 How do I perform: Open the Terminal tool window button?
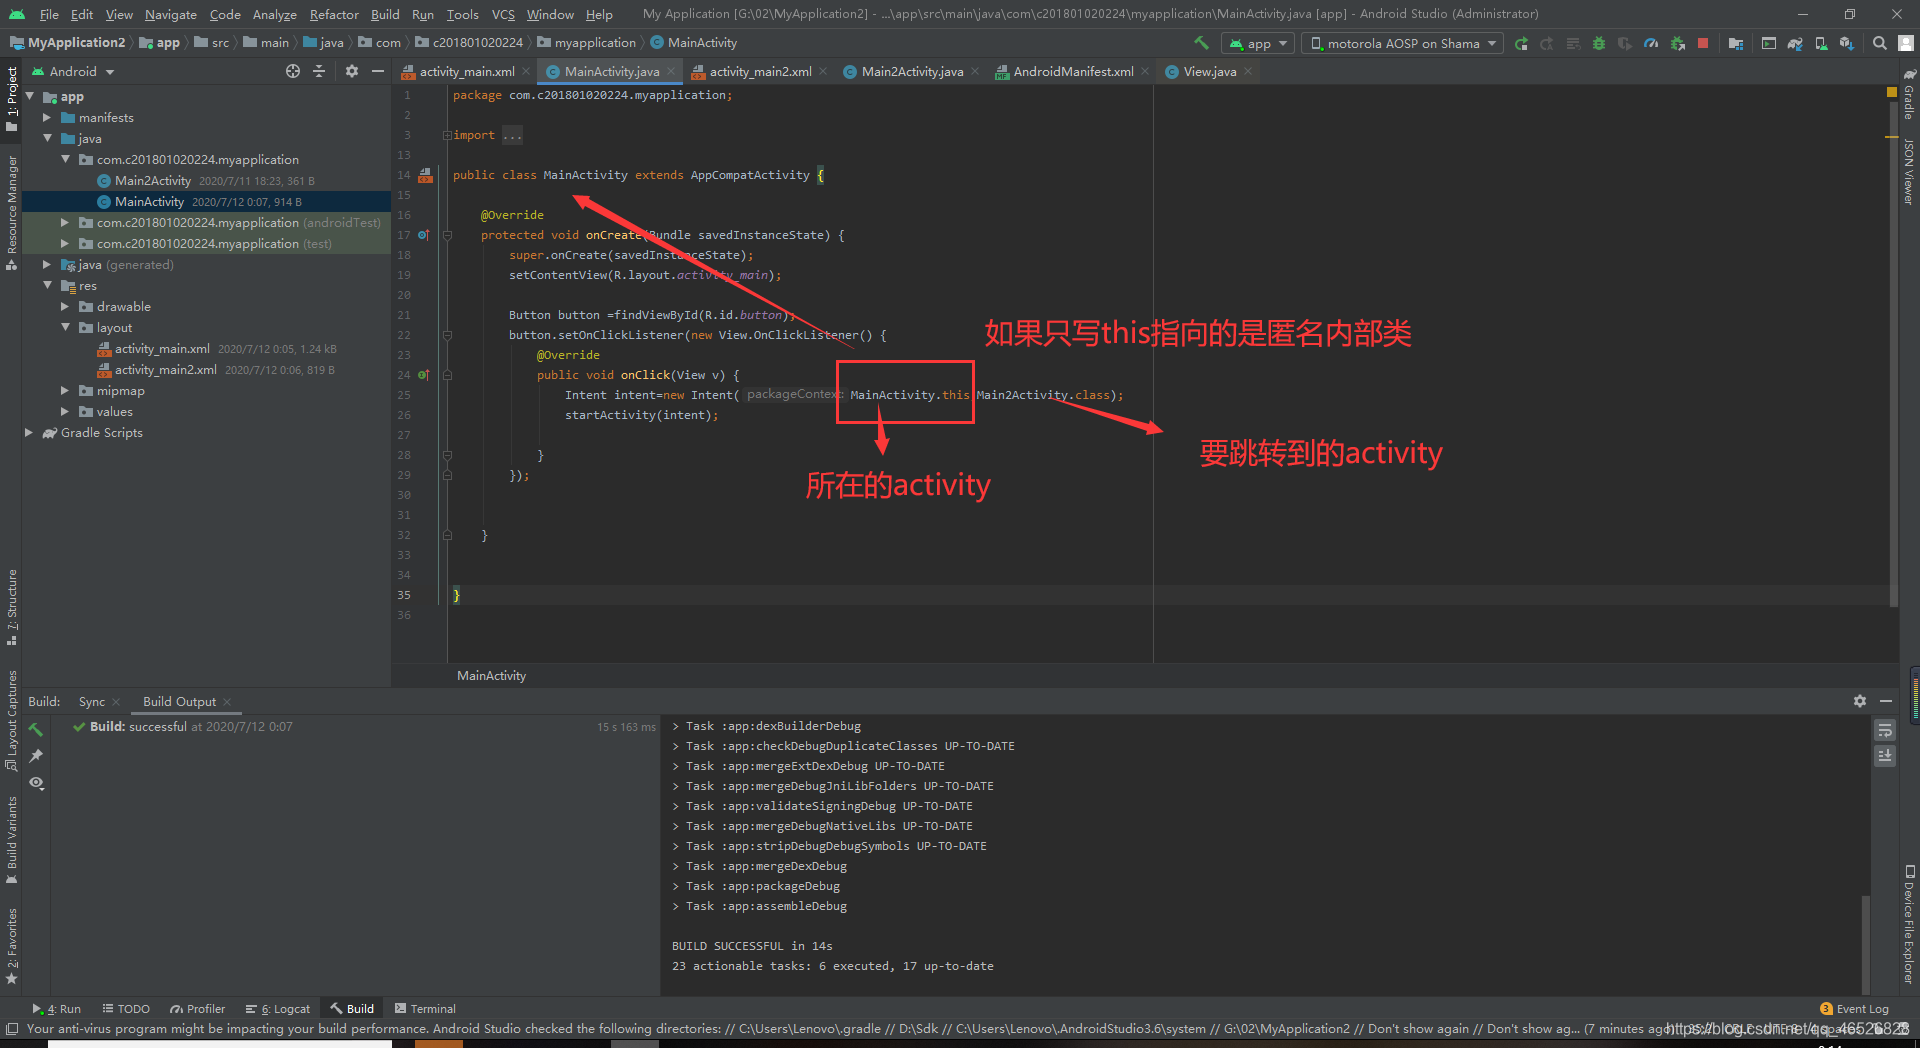point(425,1009)
